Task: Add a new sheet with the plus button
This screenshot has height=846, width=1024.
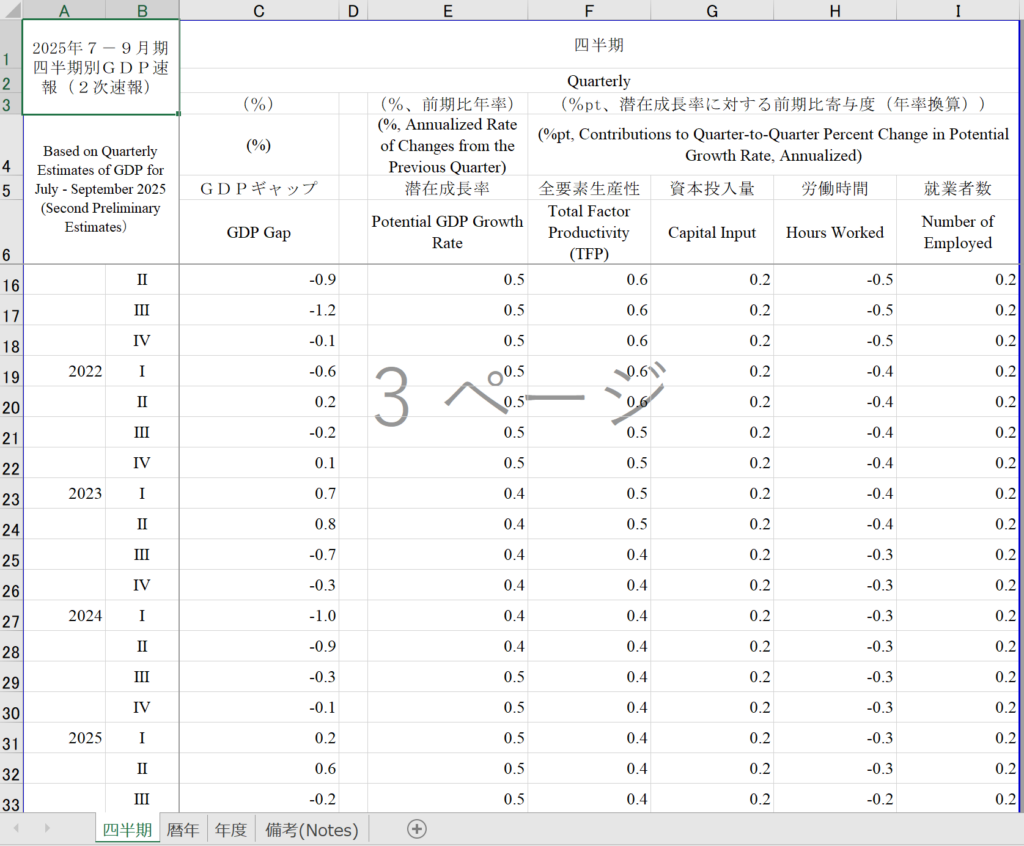Action: [x=417, y=829]
